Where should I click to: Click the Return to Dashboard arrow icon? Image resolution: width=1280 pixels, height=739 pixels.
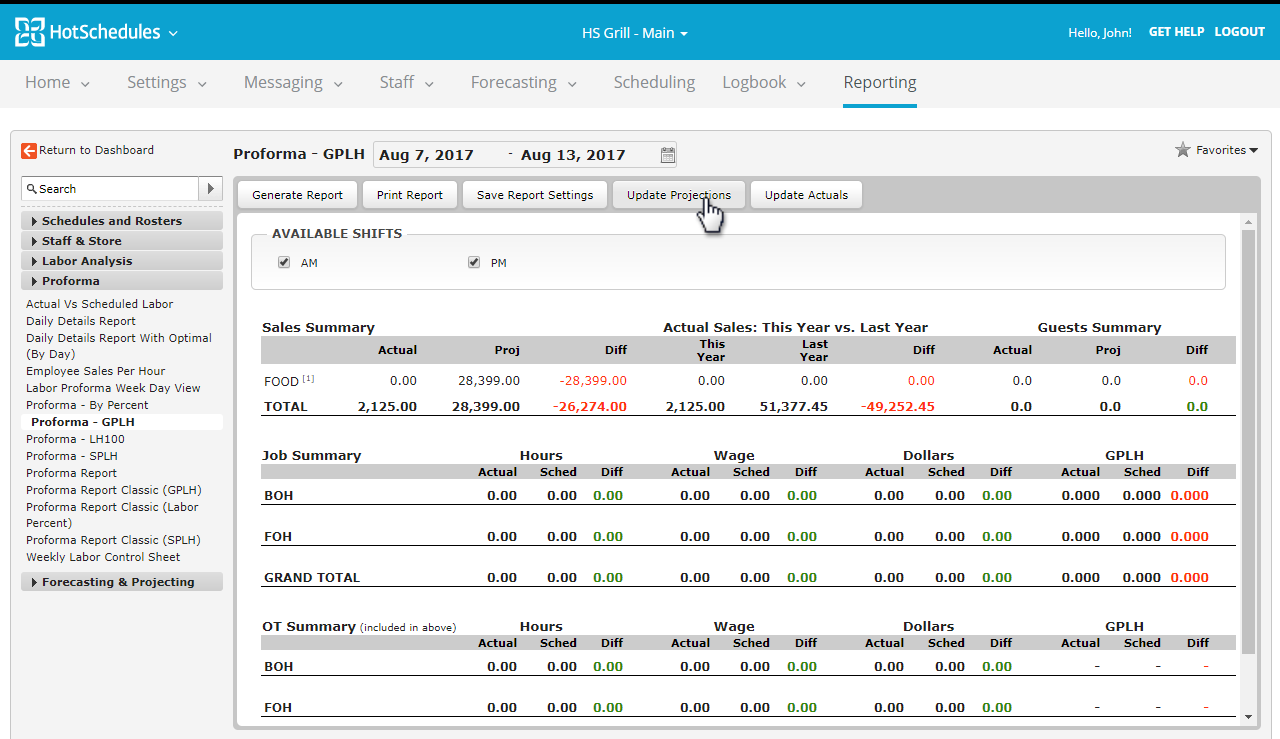29,150
